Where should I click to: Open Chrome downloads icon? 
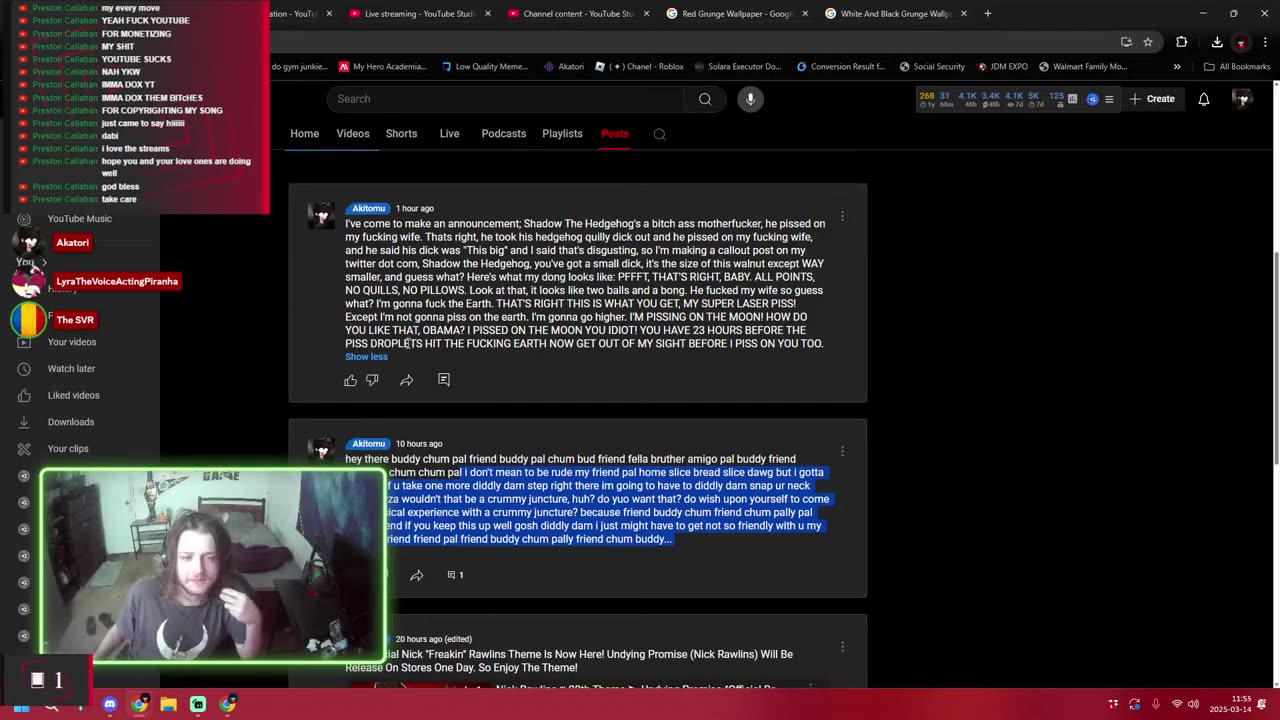tap(1217, 42)
